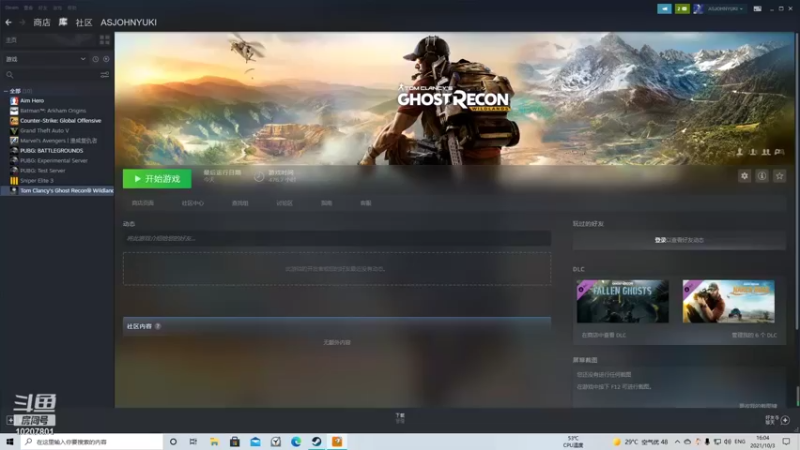
Task: Open the Fallen Ghosts DLC thumbnail
Action: 622,301
